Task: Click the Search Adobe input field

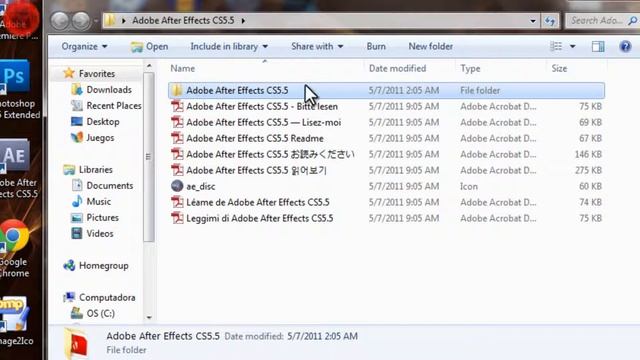Action: (x=602, y=20)
